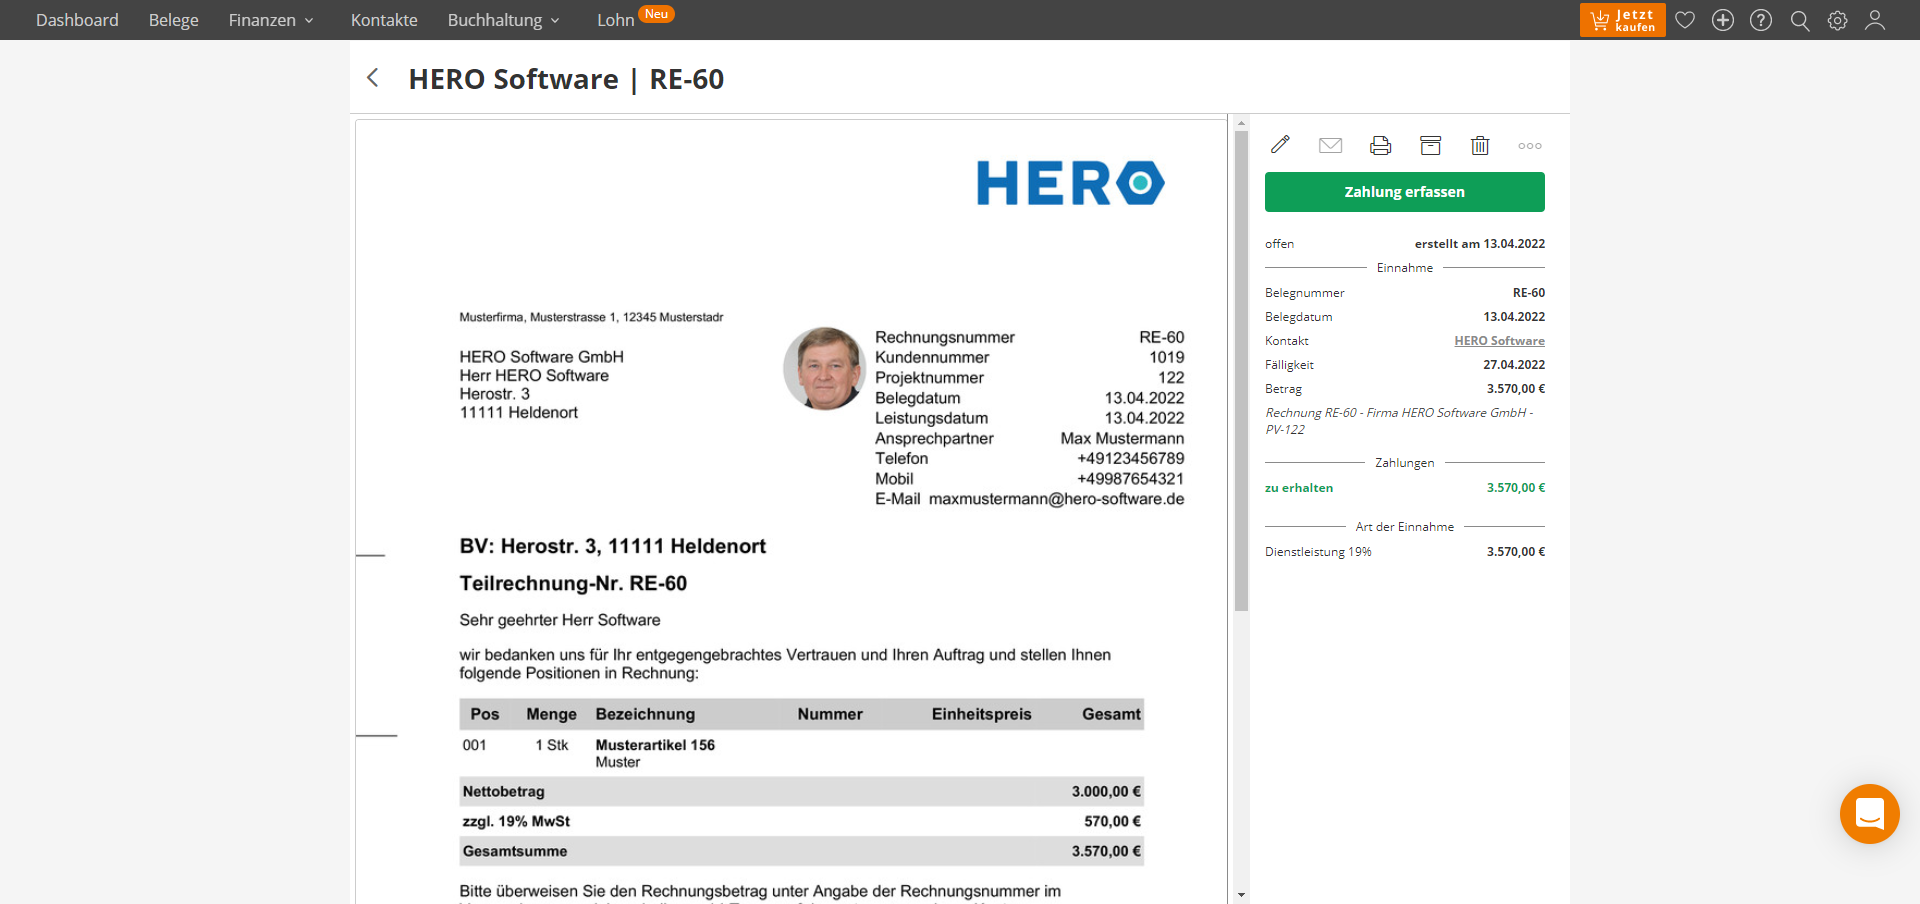Edit the invoice with the pencil icon
Image resolution: width=1920 pixels, height=904 pixels.
tap(1280, 145)
